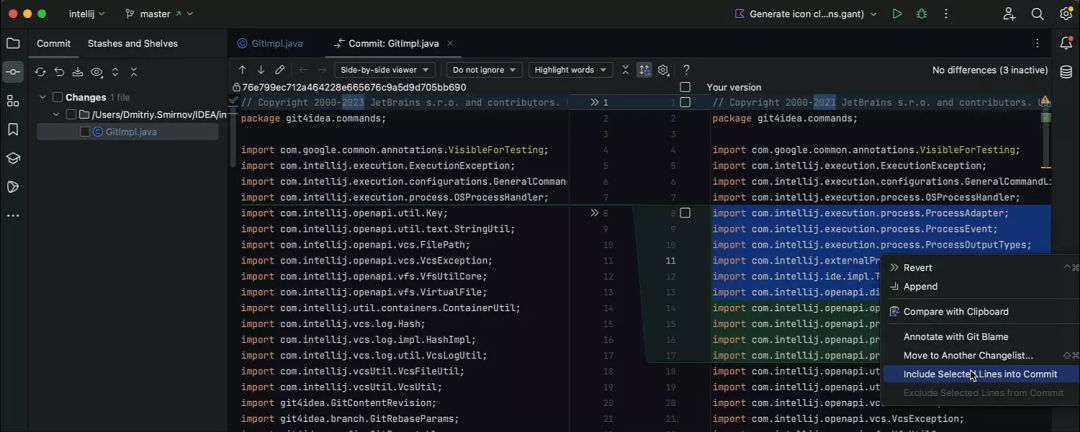Click the Debug bug icon

[x=922, y=14]
